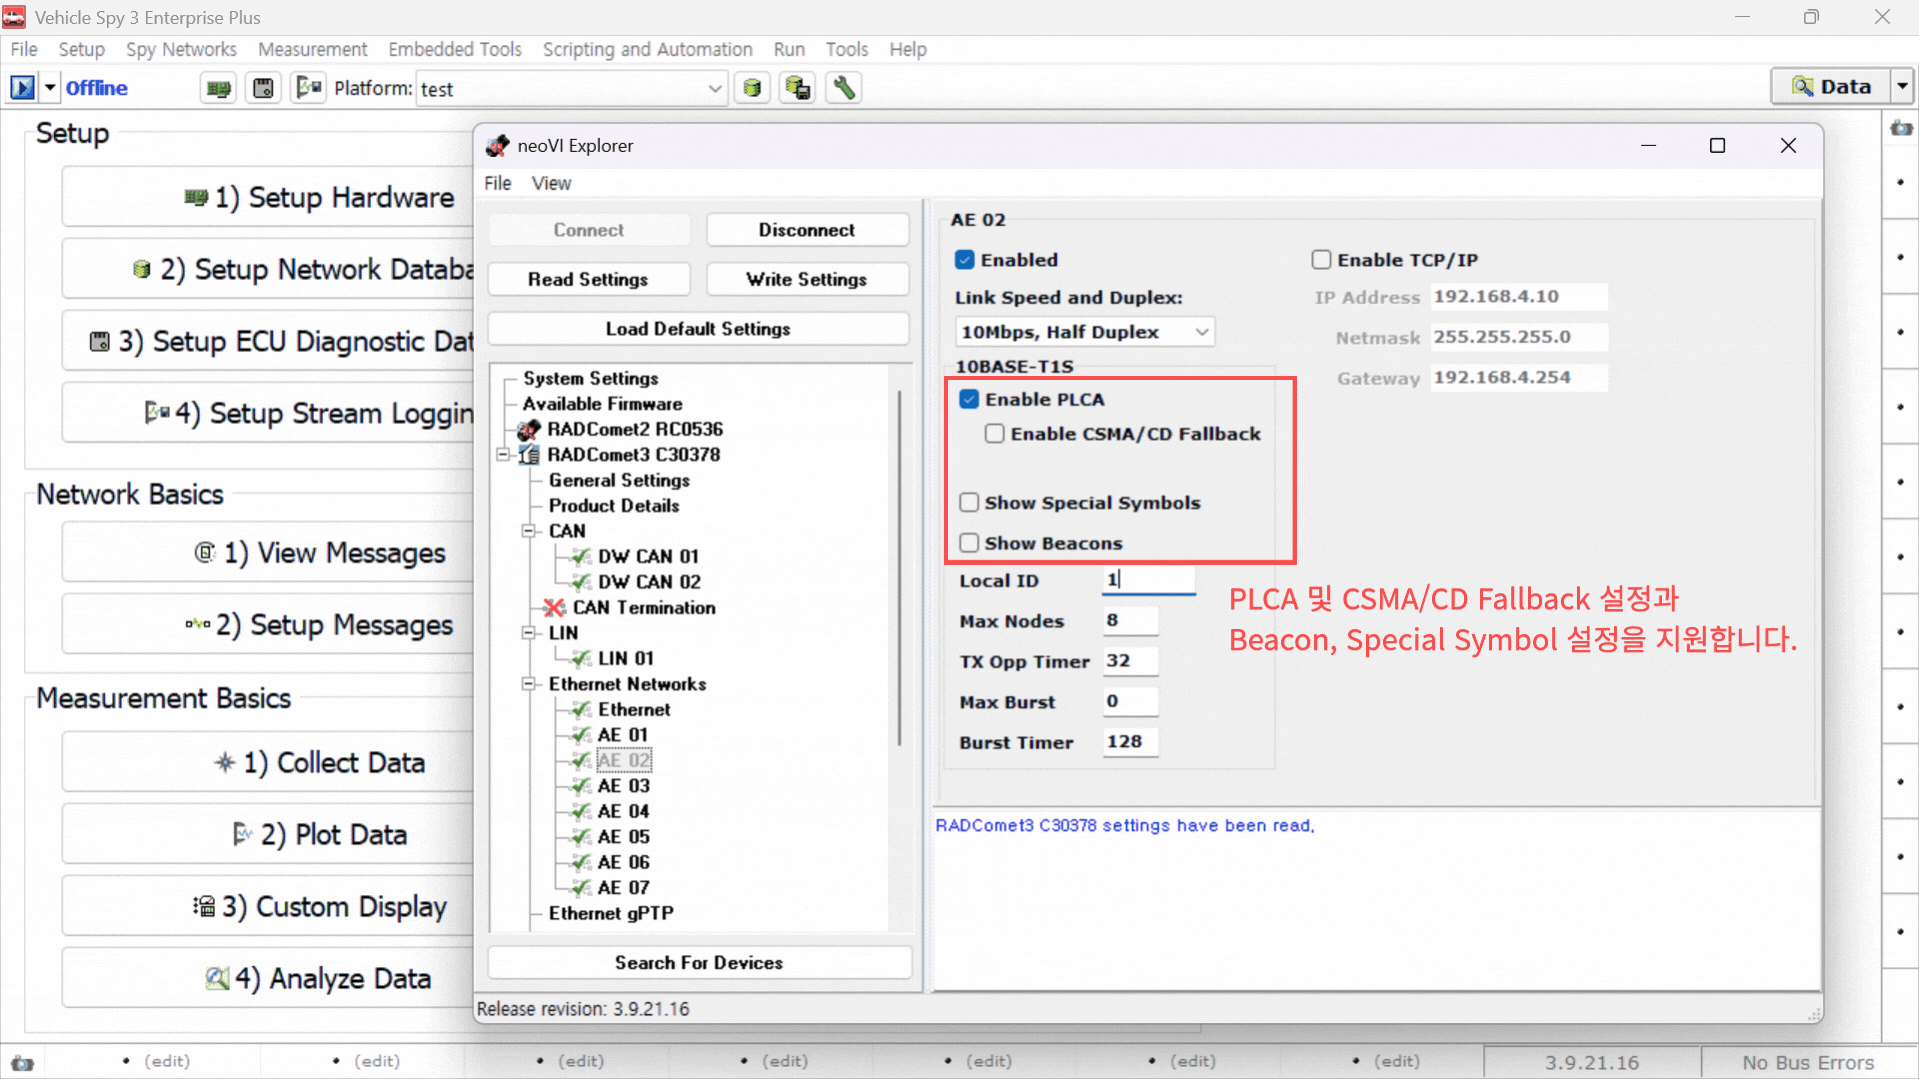Viewport: 1920px width, 1080px height.
Task: Click the Write Settings button
Action: coord(806,279)
